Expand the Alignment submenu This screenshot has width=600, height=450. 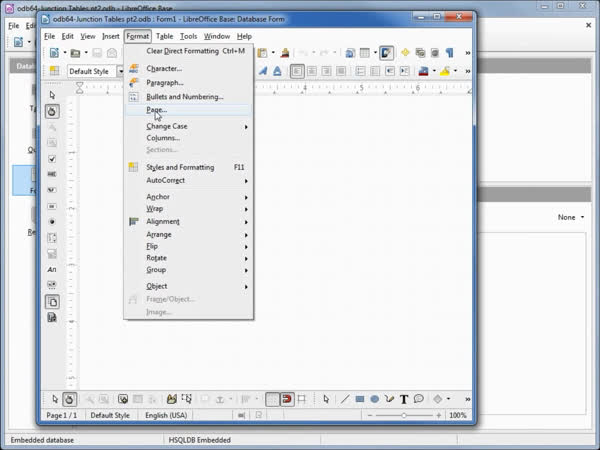coord(188,222)
